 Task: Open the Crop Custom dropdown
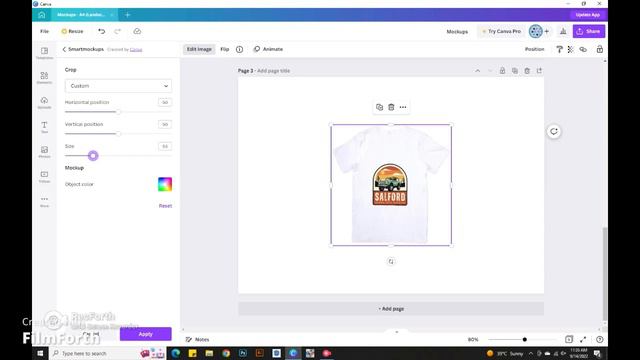[118, 86]
